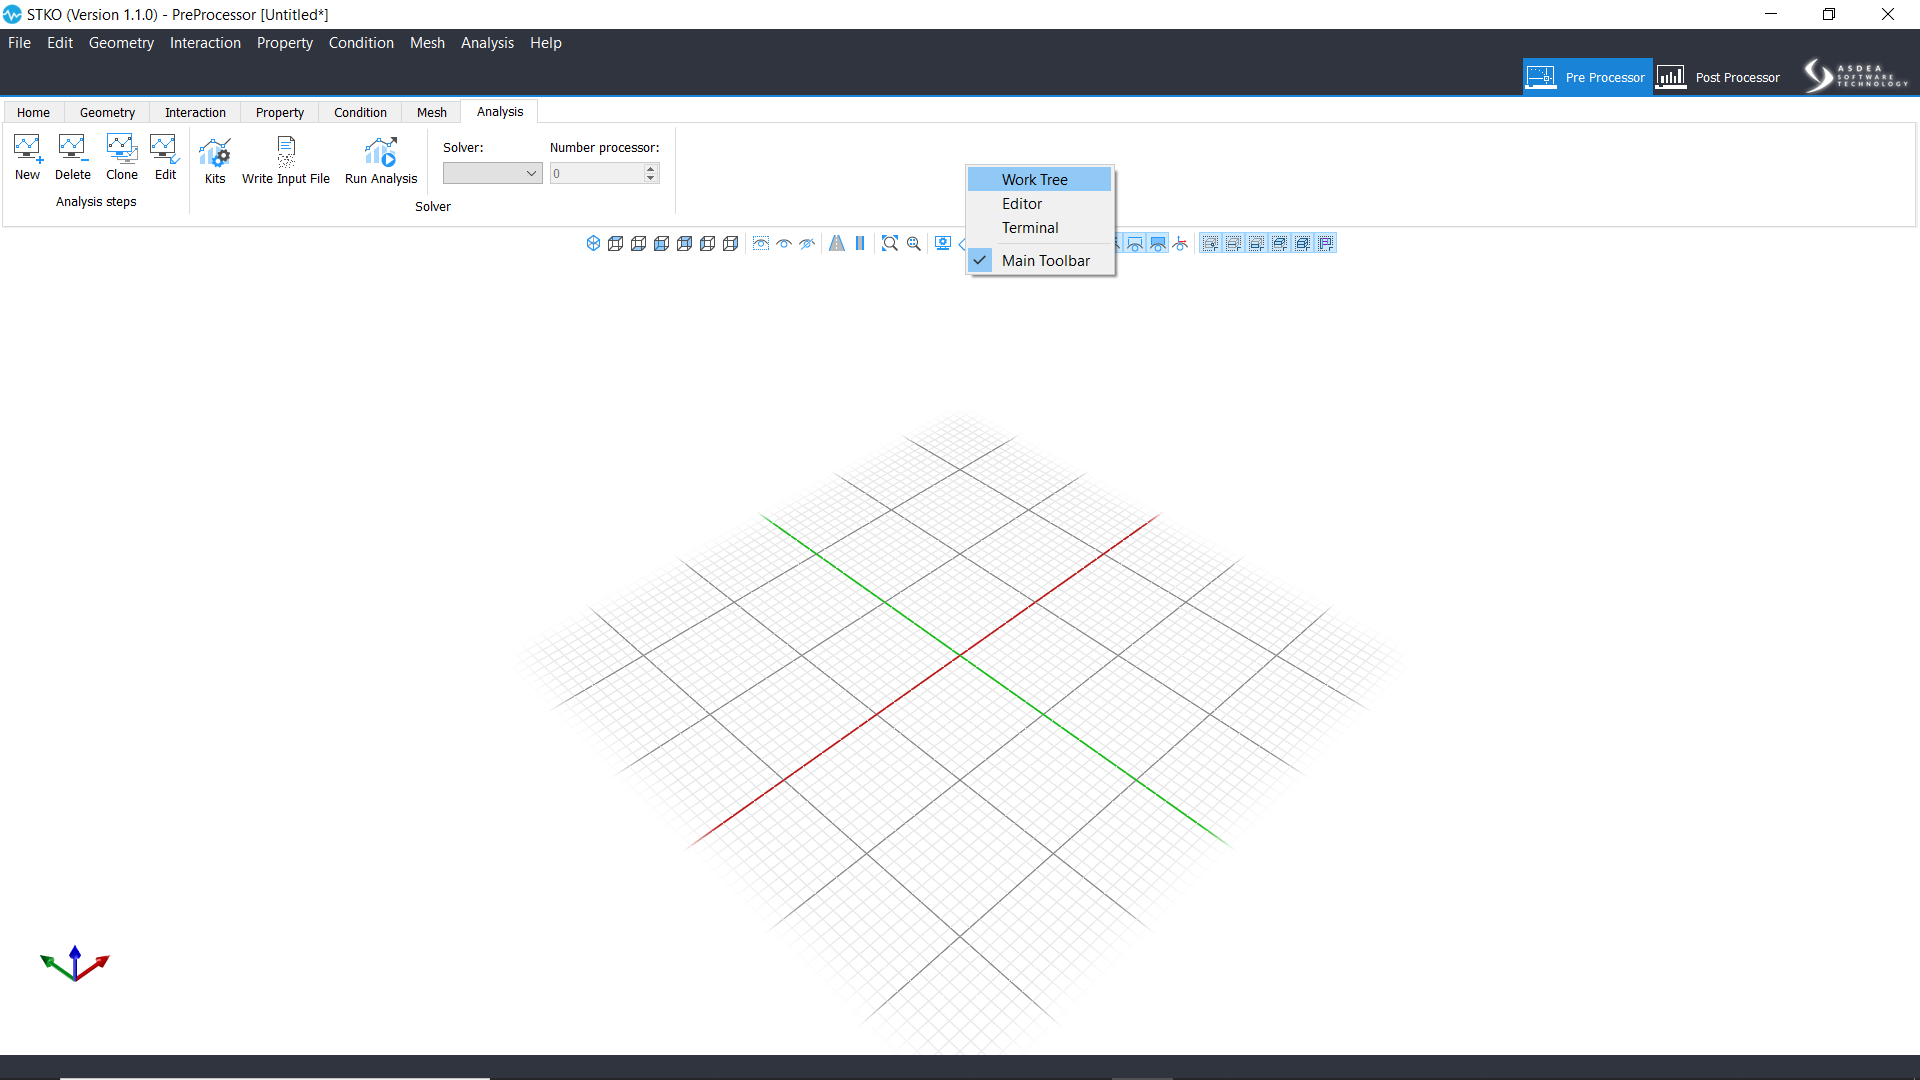Click the show eye icon
Screen dimensions: 1920x1080
coord(784,243)
